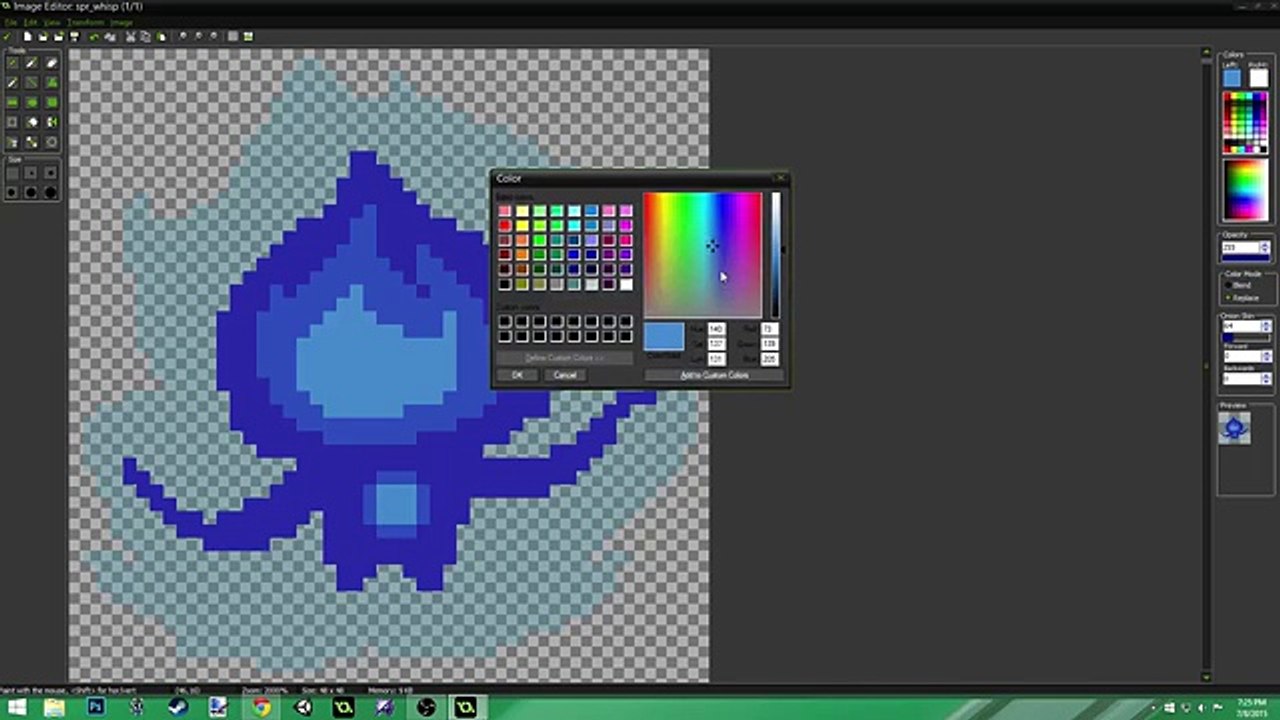Select the Draw Line tool
This screenshot has width=1280, height=720.
pos(32,82)
